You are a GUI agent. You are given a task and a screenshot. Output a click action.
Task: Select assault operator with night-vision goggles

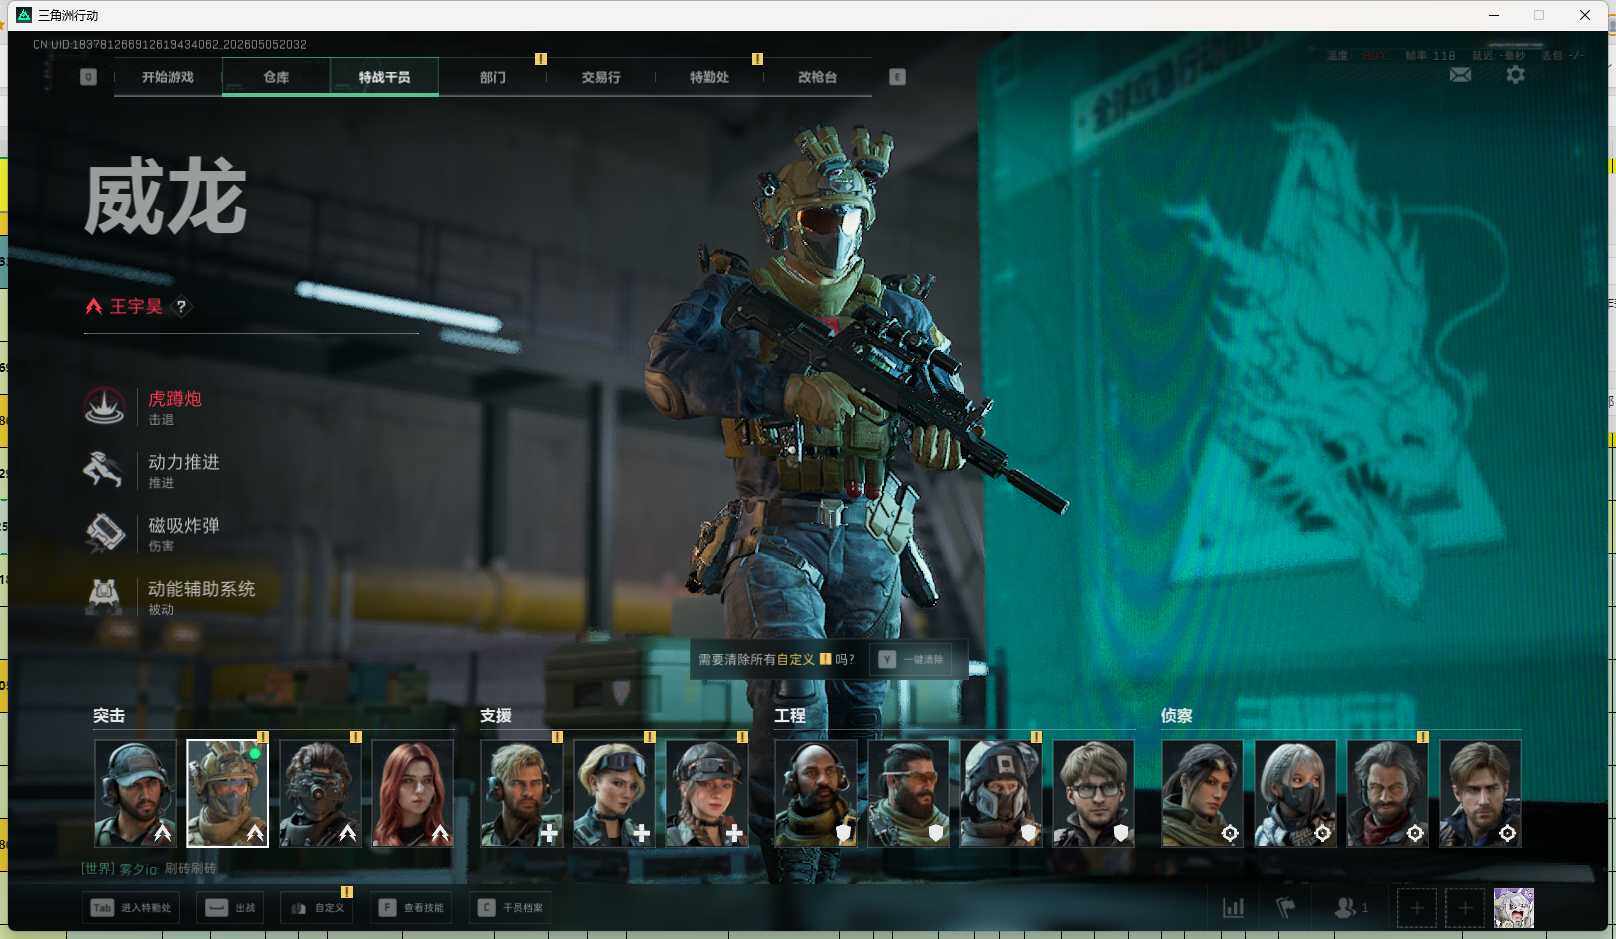click(x=320, y=793)
